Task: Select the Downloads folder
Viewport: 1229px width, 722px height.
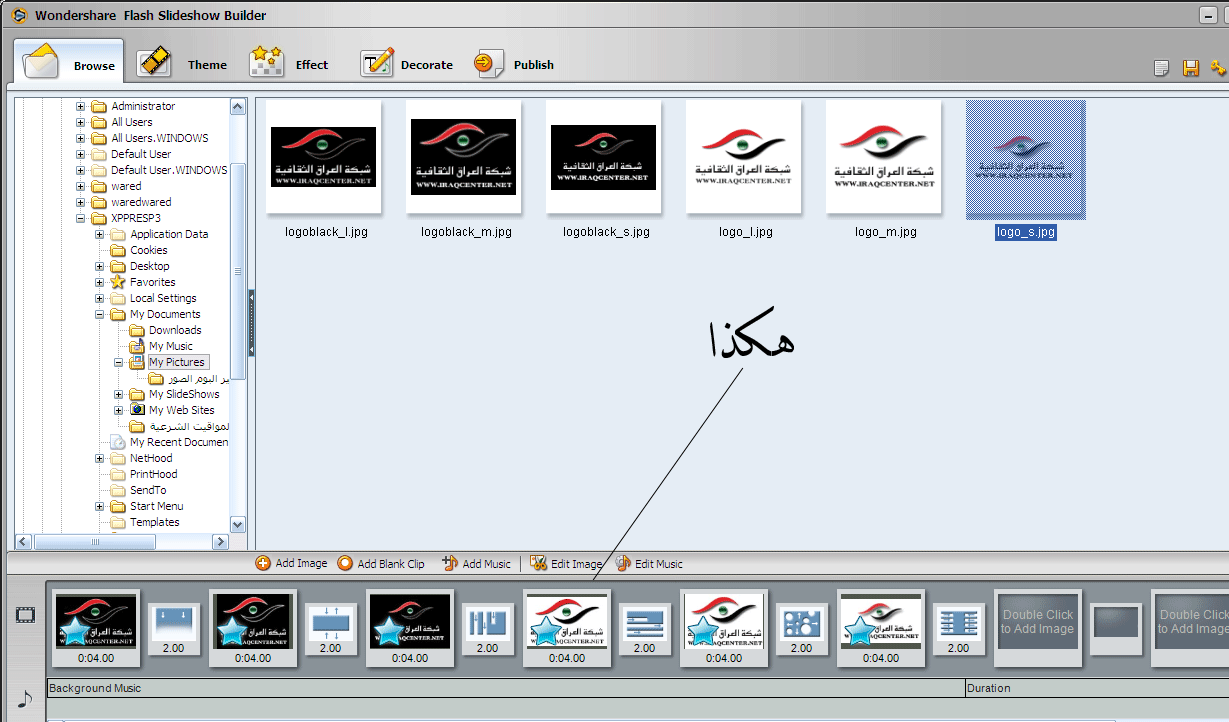Action: click(175, 330)
